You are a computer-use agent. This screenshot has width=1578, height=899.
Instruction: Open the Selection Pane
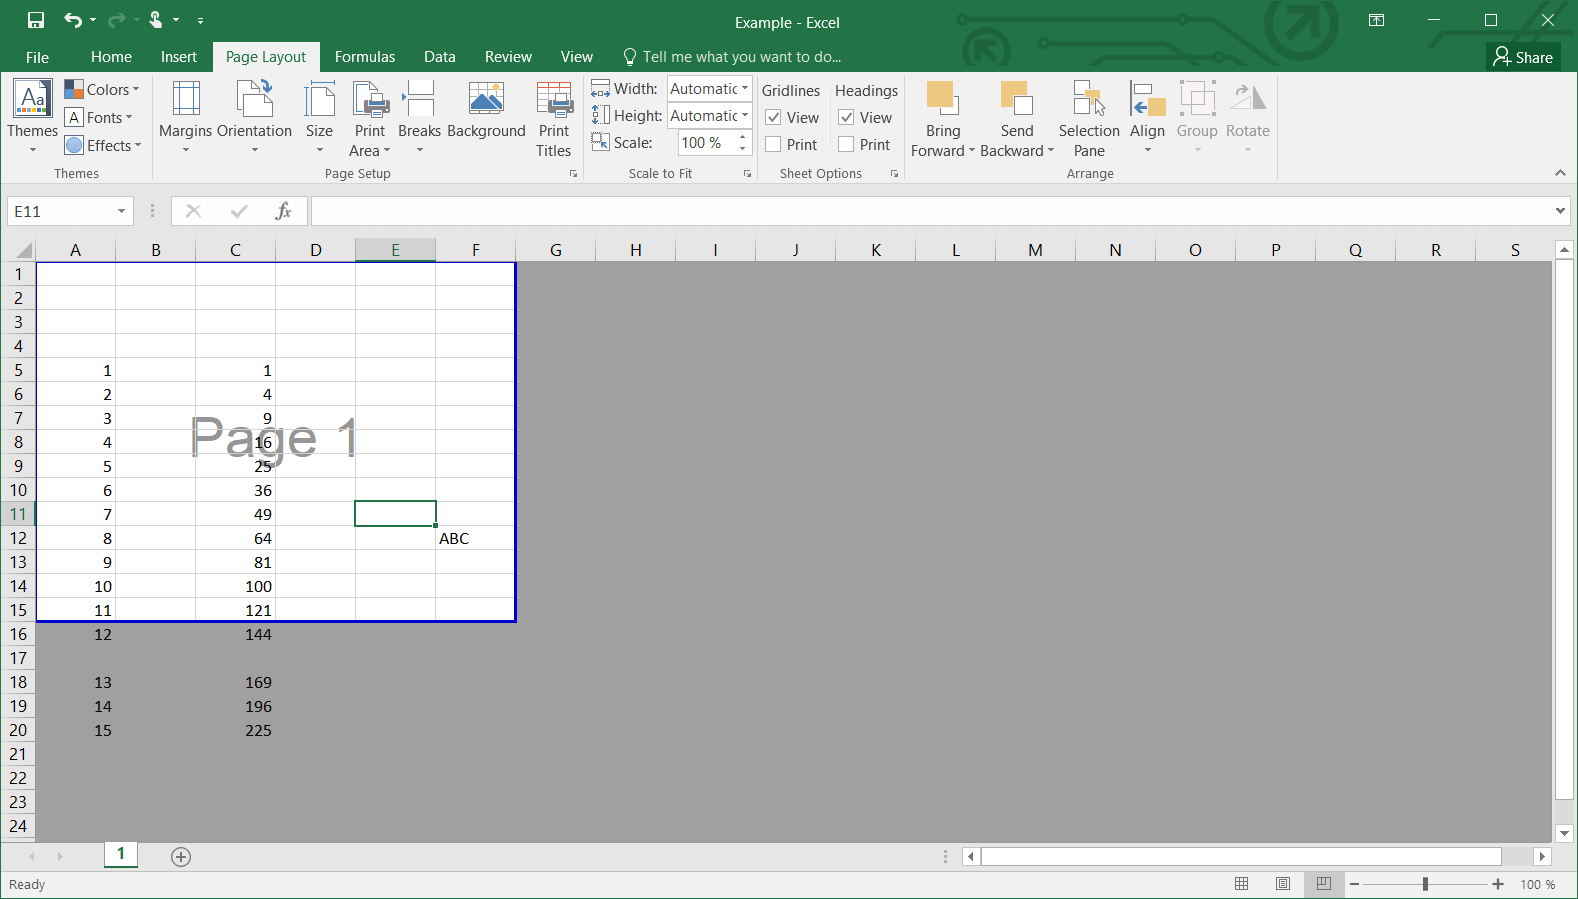(1089, 117)
